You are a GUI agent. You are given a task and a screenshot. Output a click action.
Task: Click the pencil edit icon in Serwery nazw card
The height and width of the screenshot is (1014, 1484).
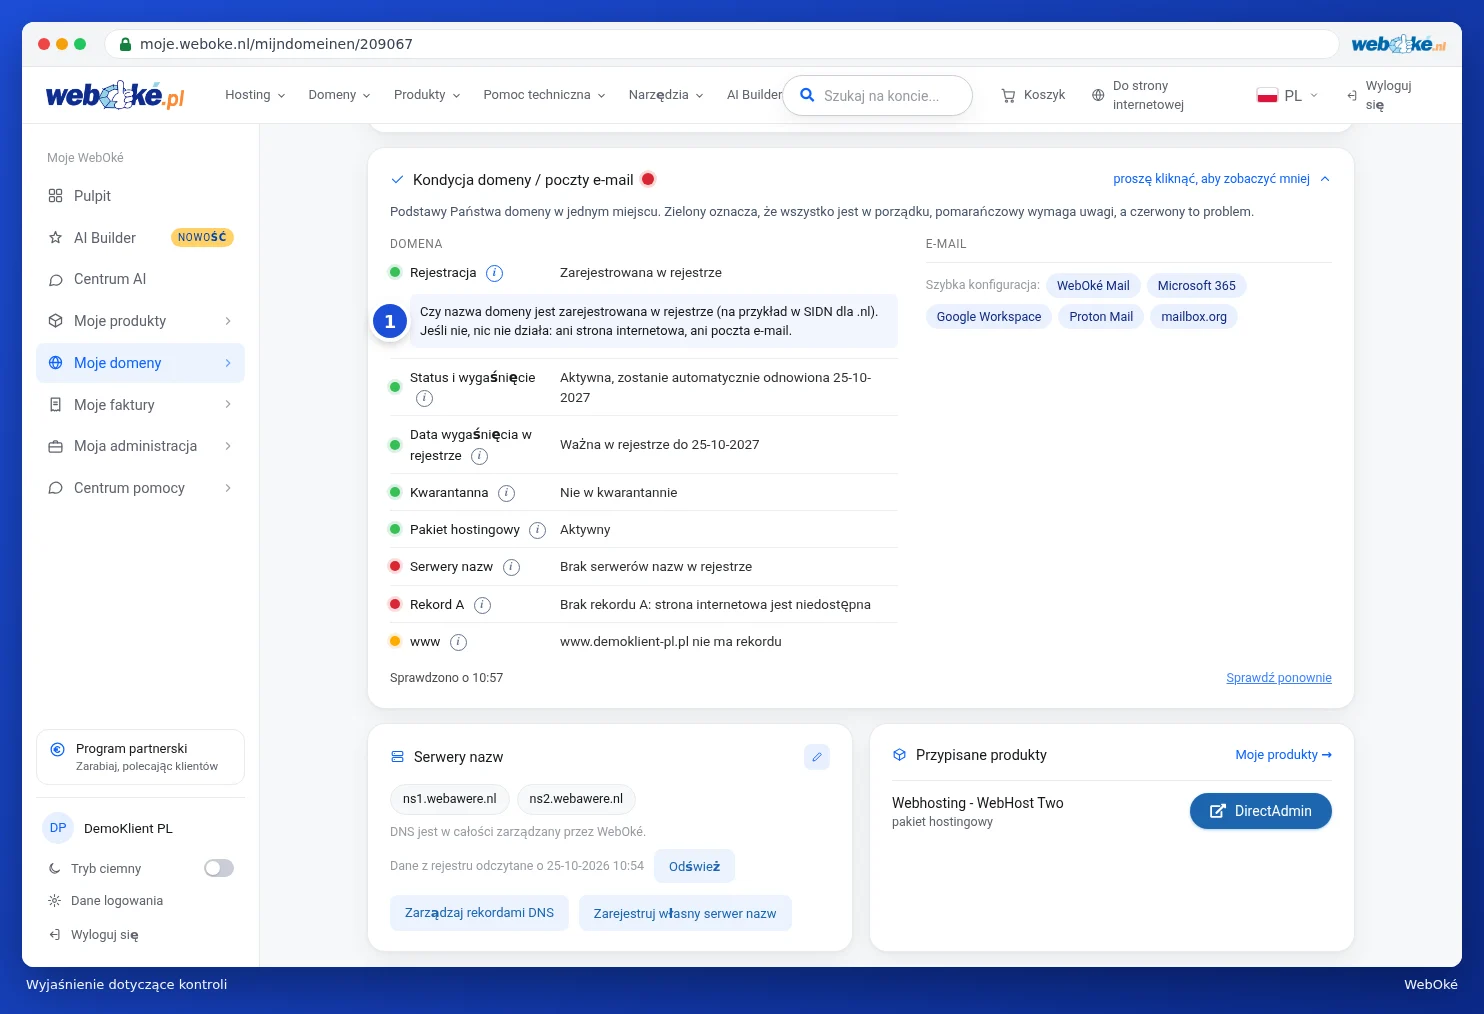click(817, 757)
